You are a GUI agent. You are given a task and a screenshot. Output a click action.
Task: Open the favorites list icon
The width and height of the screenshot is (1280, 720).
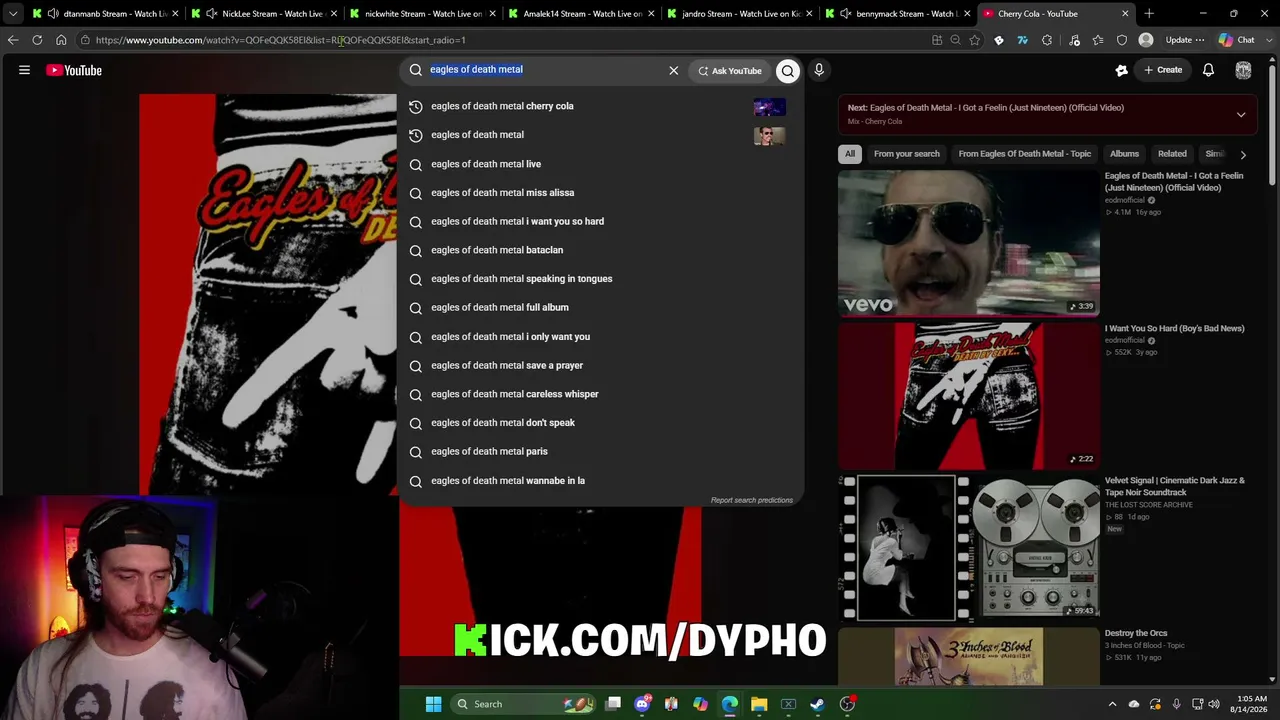tap(1098, 40)
